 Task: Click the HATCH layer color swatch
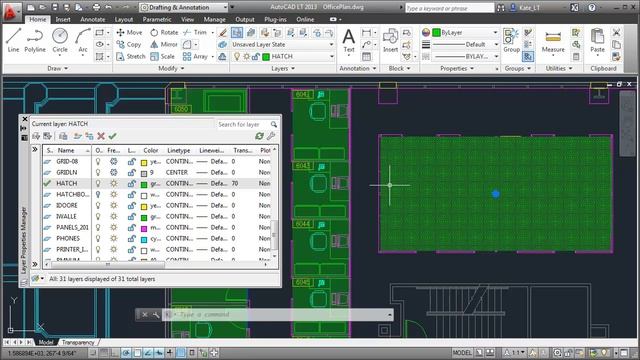(x=144, y=184)
